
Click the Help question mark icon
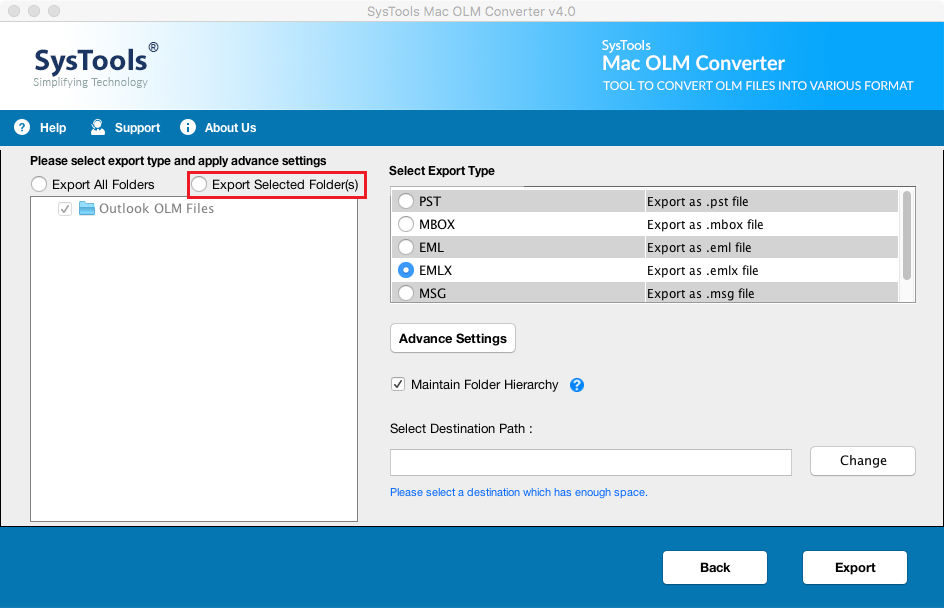(22, 127)
